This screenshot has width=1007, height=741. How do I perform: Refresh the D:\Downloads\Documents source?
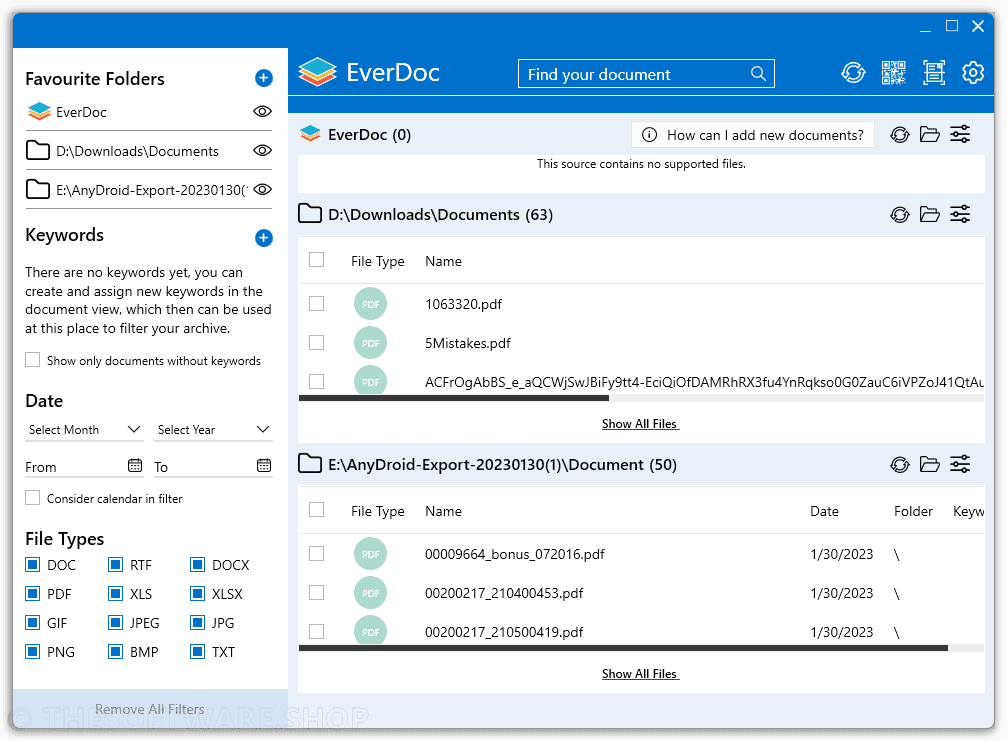click(900, 214)
